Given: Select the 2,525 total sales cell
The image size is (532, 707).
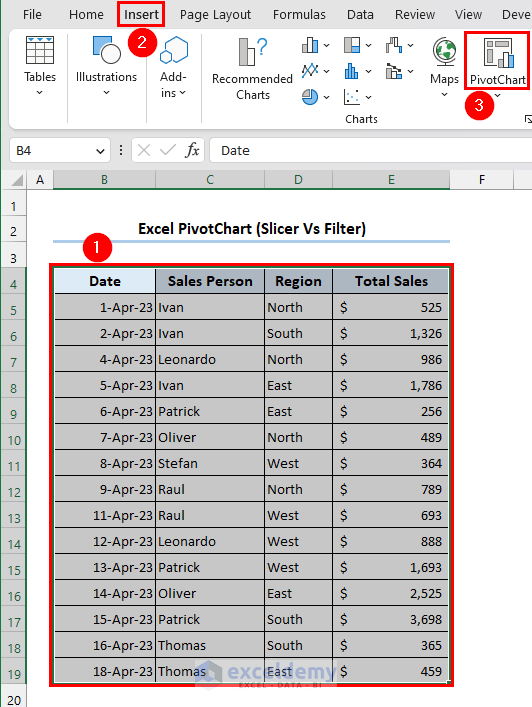Looking at the screenshot, I should [391, 593].
